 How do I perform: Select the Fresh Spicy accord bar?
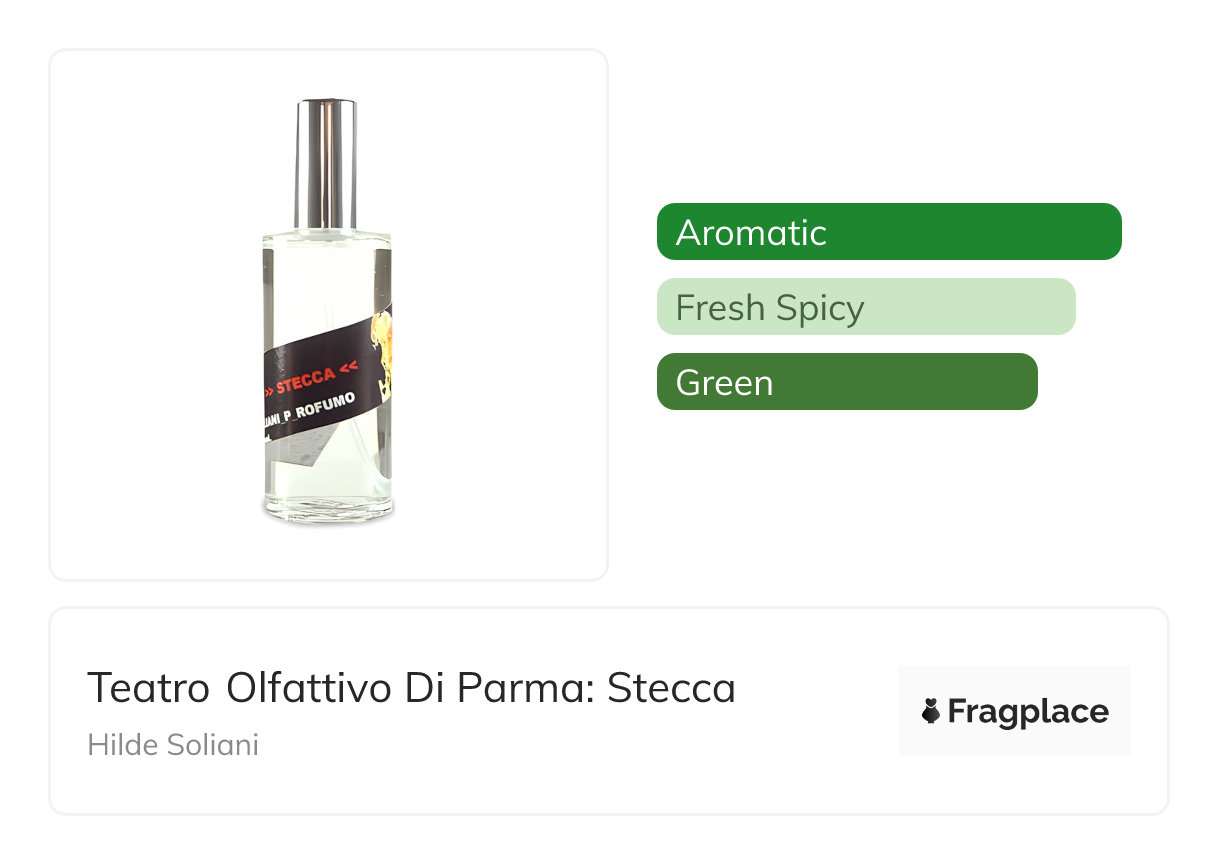point(865,307)
